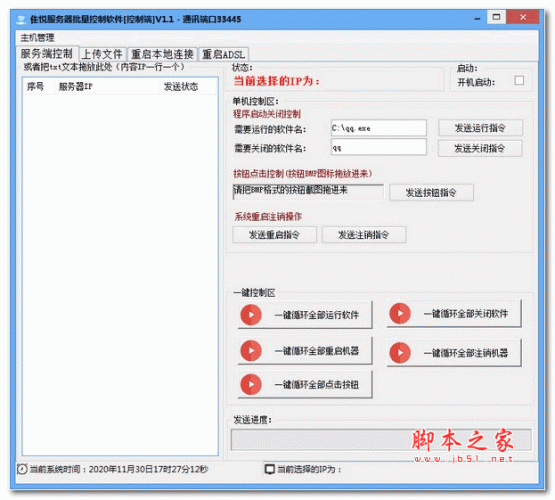Click the 一键循环全部重启机器 button label

(317, 351)
